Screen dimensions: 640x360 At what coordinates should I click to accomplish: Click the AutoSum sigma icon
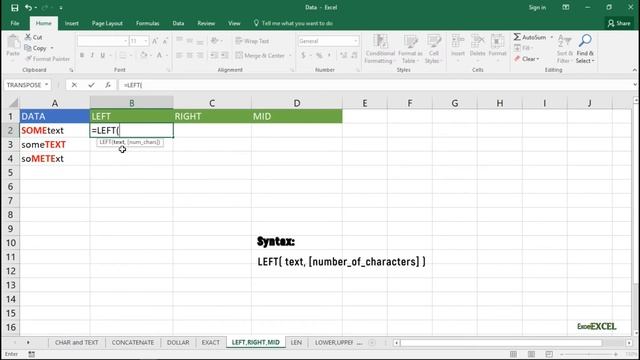tap(517, 37)
